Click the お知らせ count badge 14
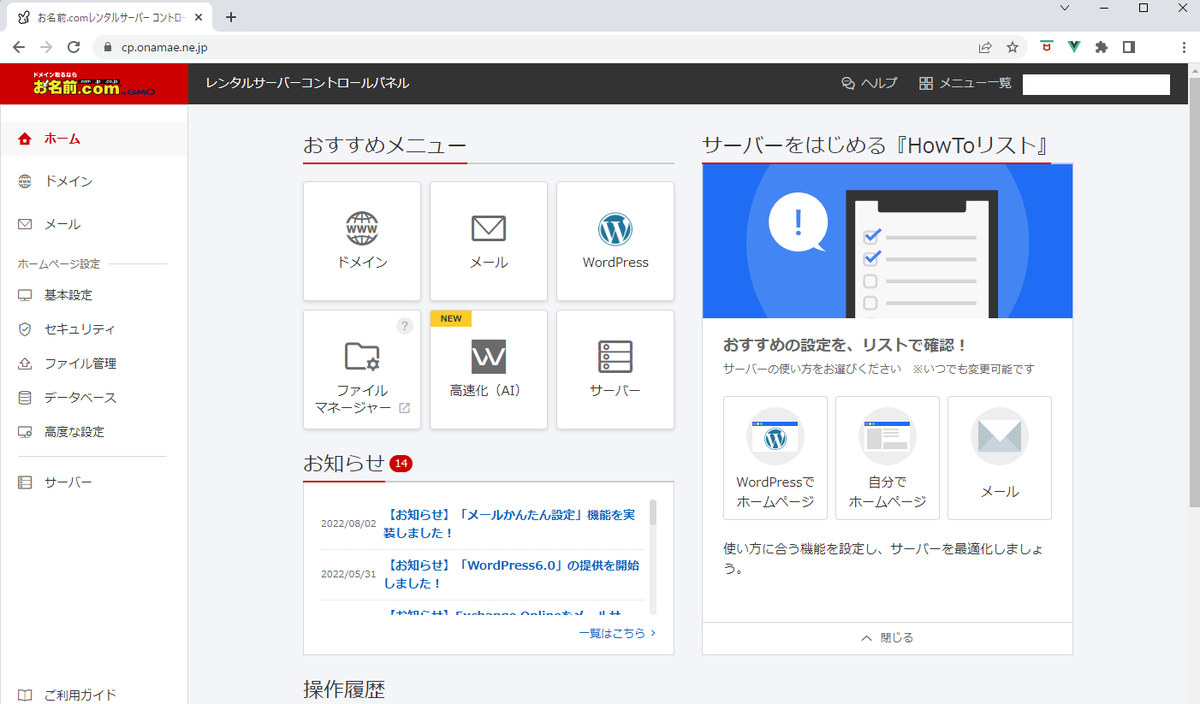Screen dimensions: 1200x704 click(401, 464)
